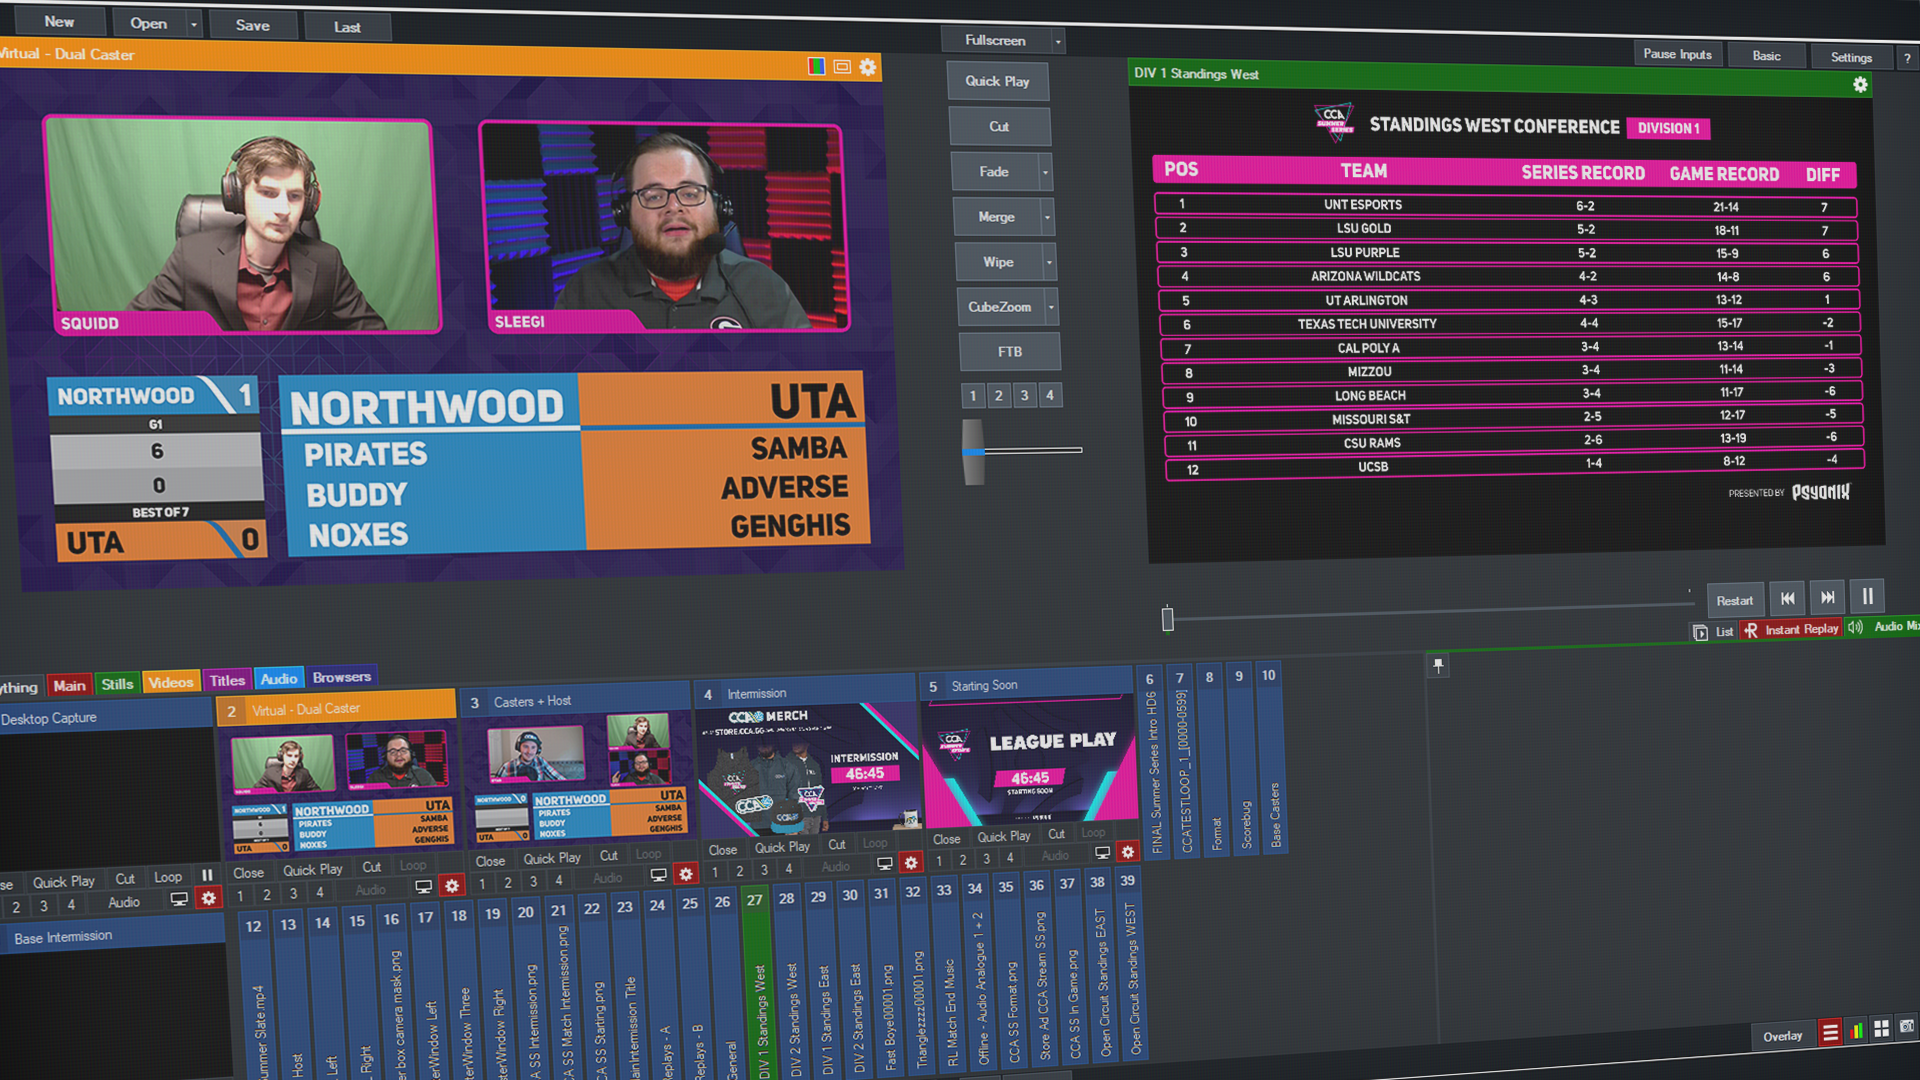Skip to the previous item in playback
This screenshot has width=1920, height=1080.
(x=1787, y=598)
